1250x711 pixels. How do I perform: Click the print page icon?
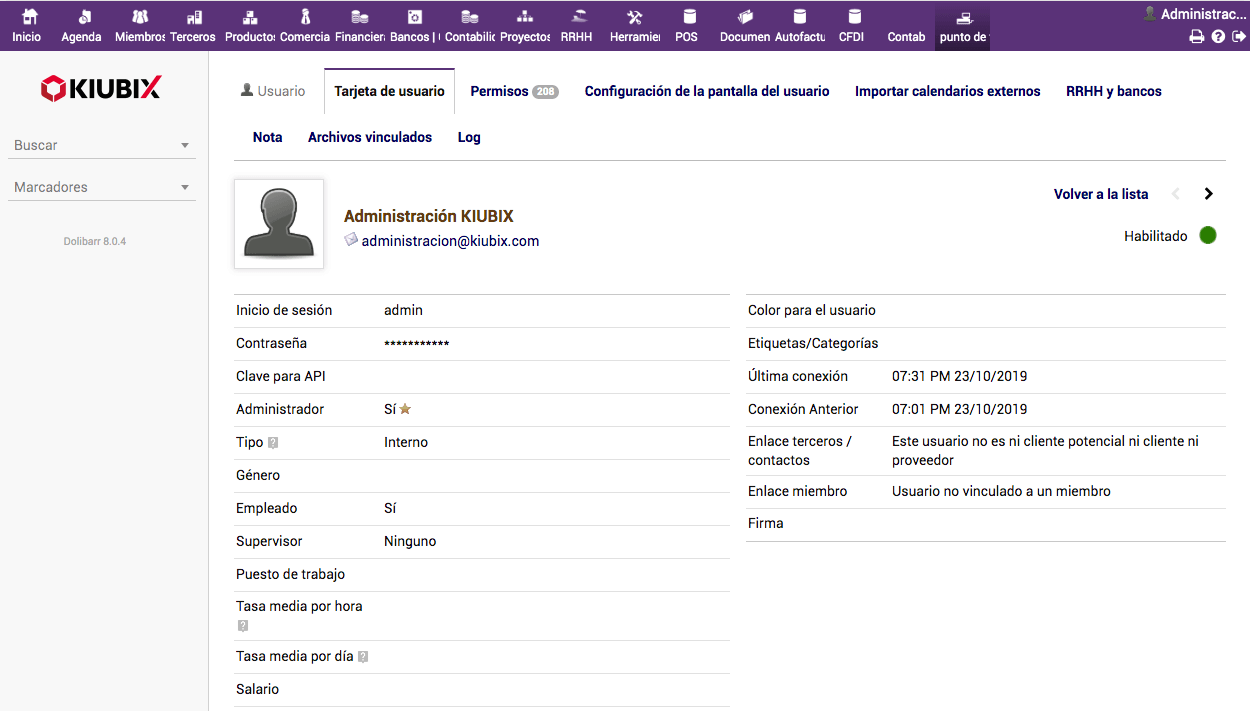(x=1196, y=37)
